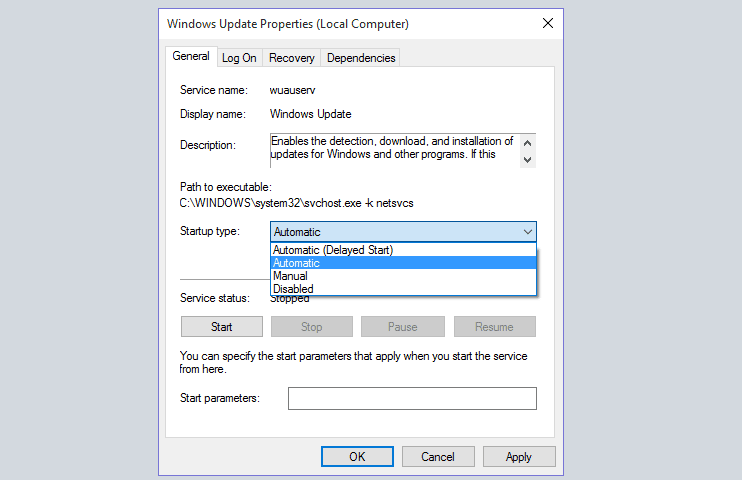Switch to the Dependencies tab

pyautogui.click(x=361, y=58)
